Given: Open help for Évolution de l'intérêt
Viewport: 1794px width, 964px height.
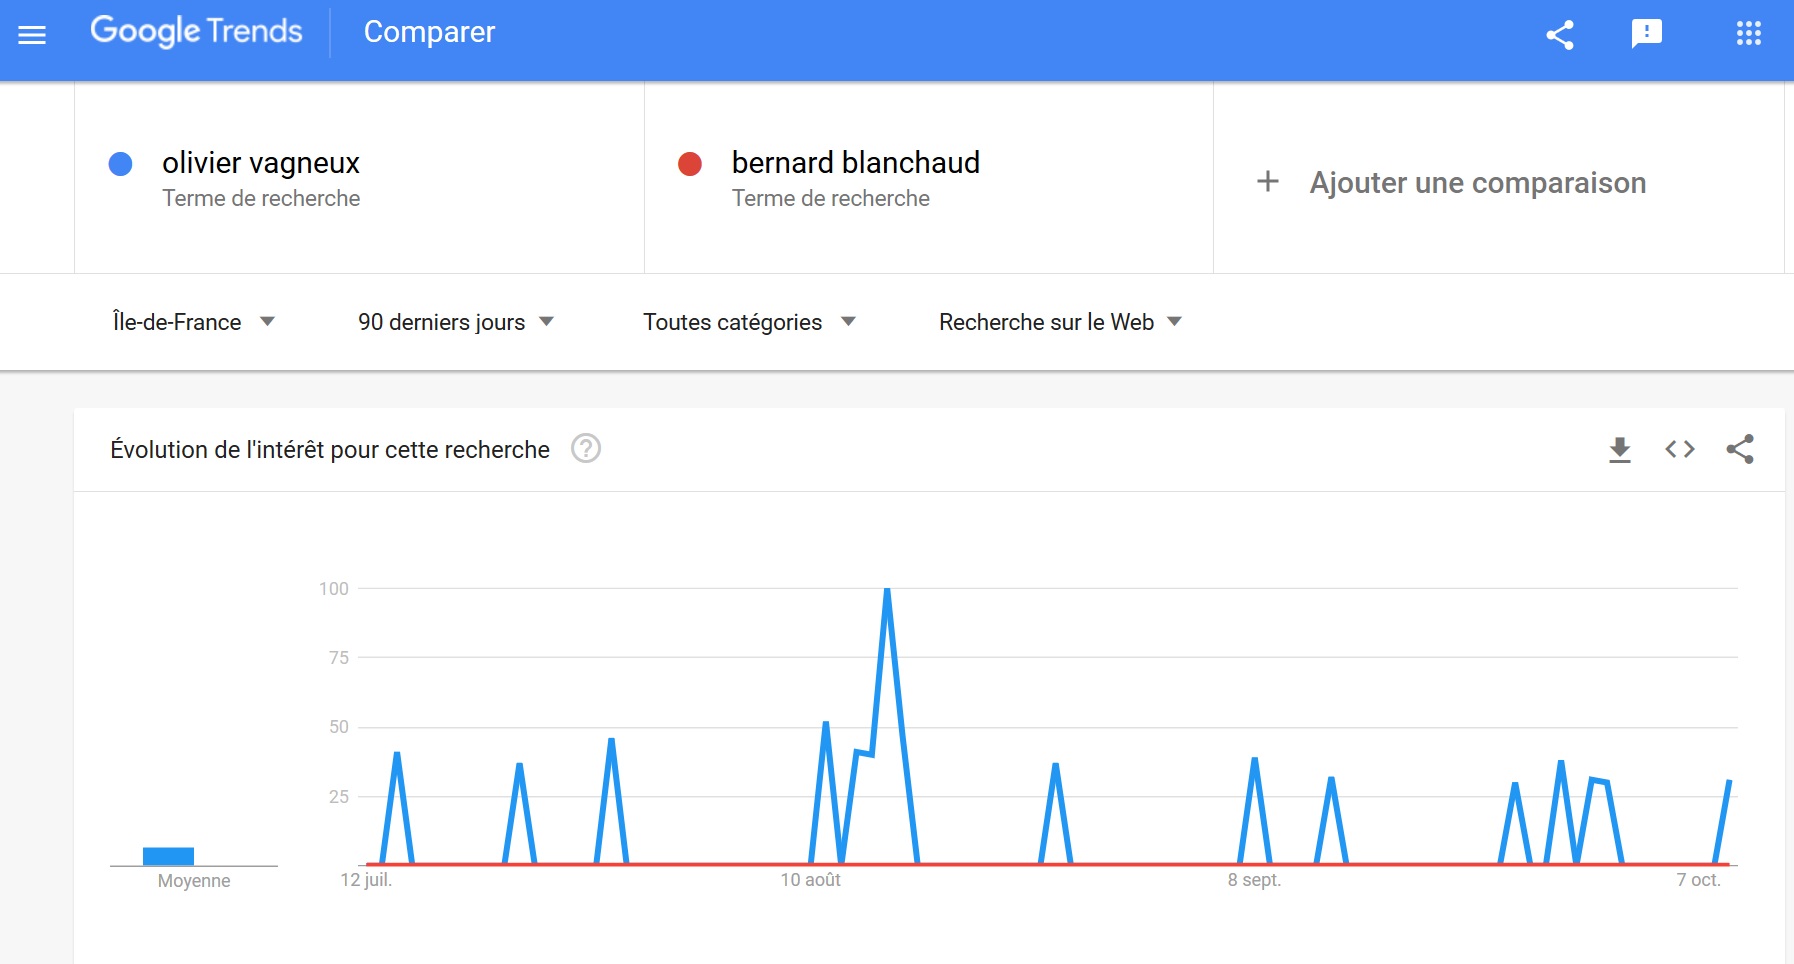Looking at the screenshot, I should [x=586, y=449].
